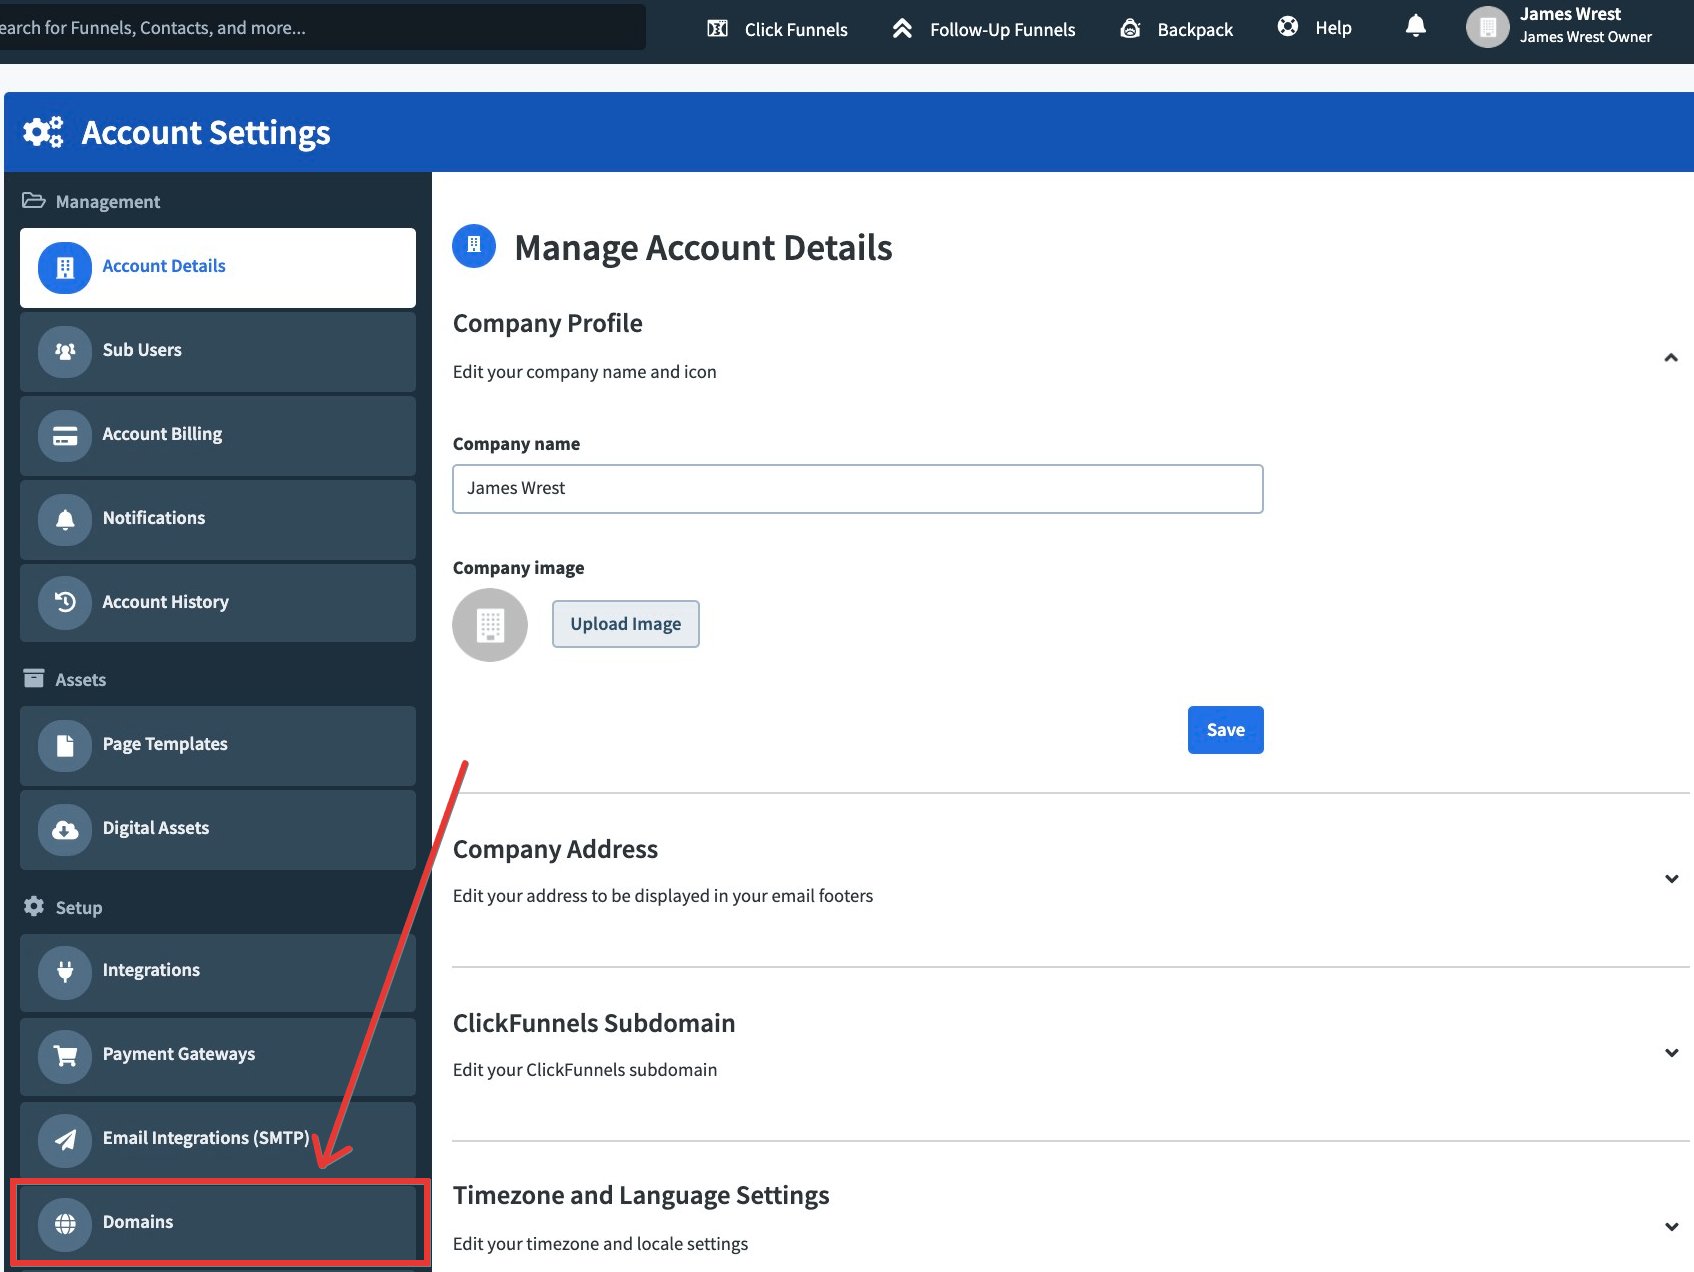Click the search funnels and contacts box

pyautogui.click(x=322, y=27)
